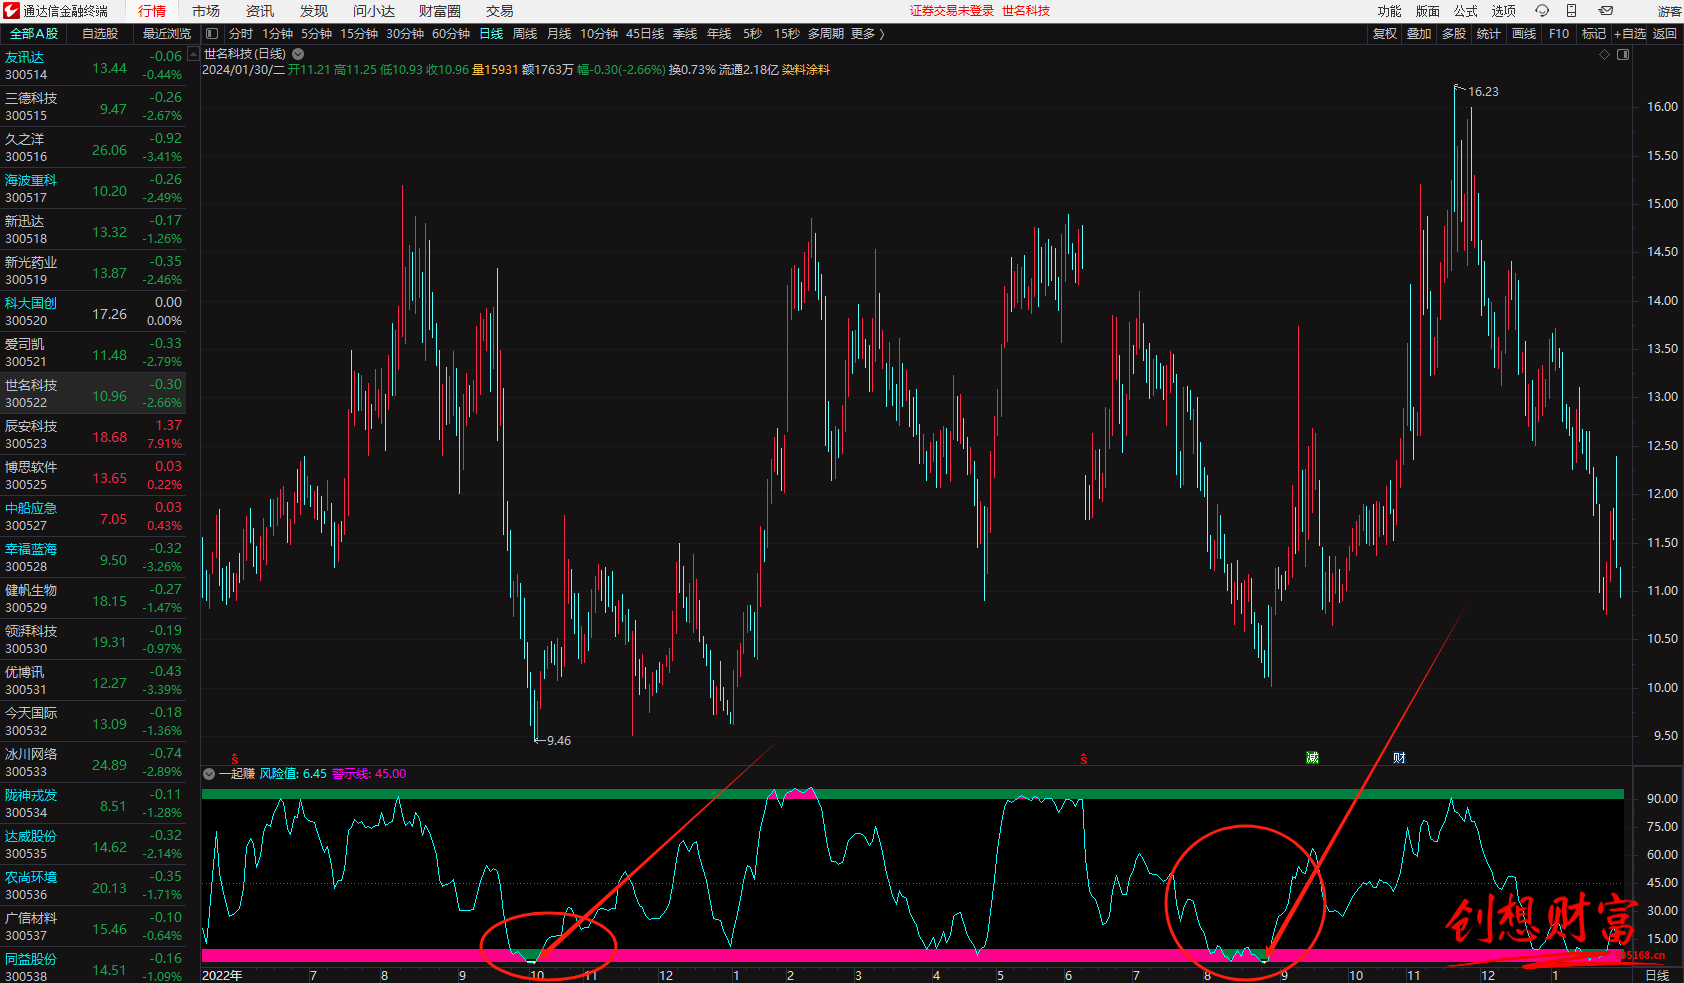Screen dimensions: 1684x983
Task: Open the 行情 tab
Action: pyautogui.click(x=152, y=11)
